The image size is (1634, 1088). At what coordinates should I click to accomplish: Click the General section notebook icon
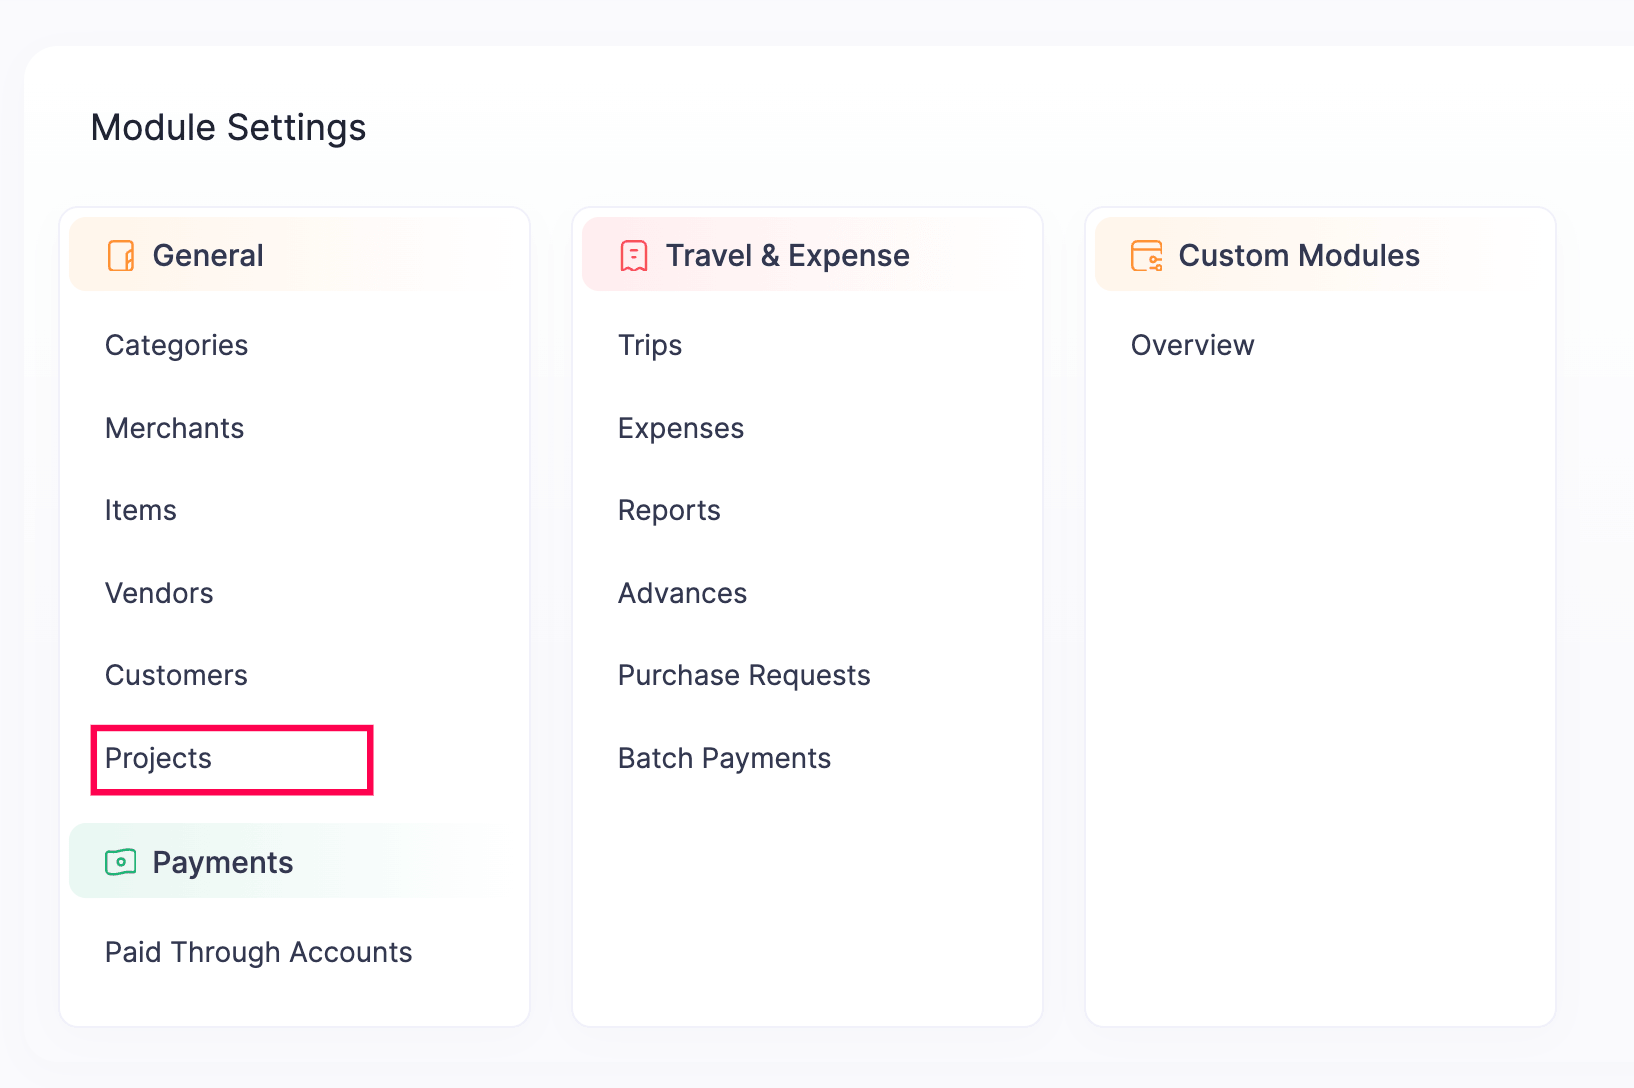click(121, 256)
